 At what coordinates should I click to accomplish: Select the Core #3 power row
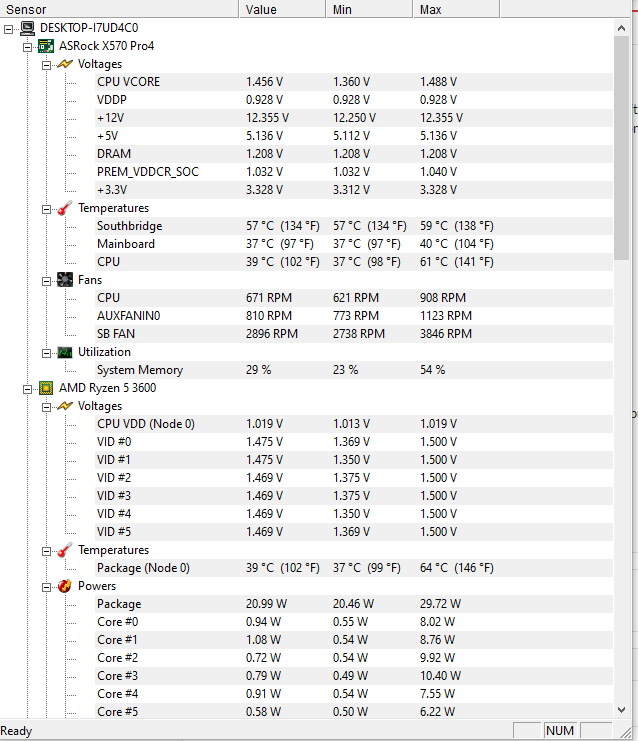click(354, 676)
